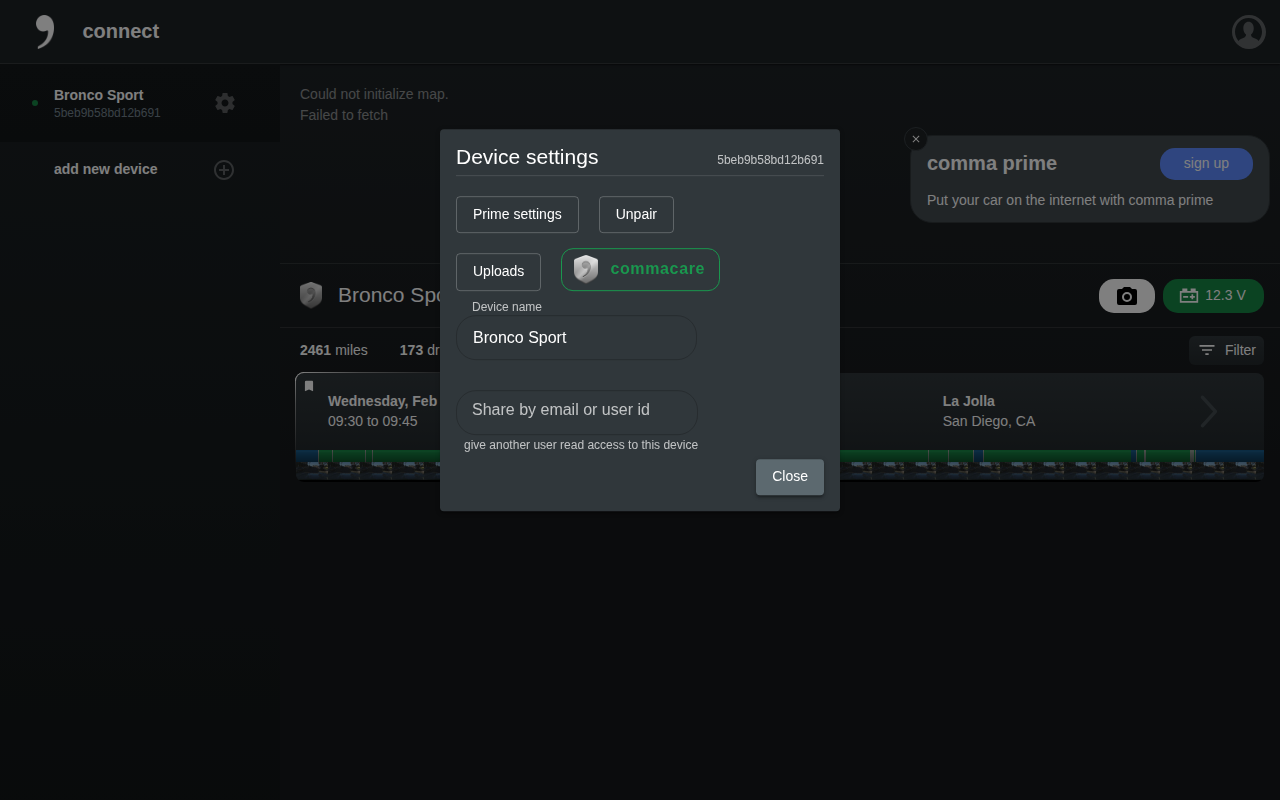Click the Unpair button
Viewport: 1280px width, 800px height.
pyautogui.click(x=636, y=215)
